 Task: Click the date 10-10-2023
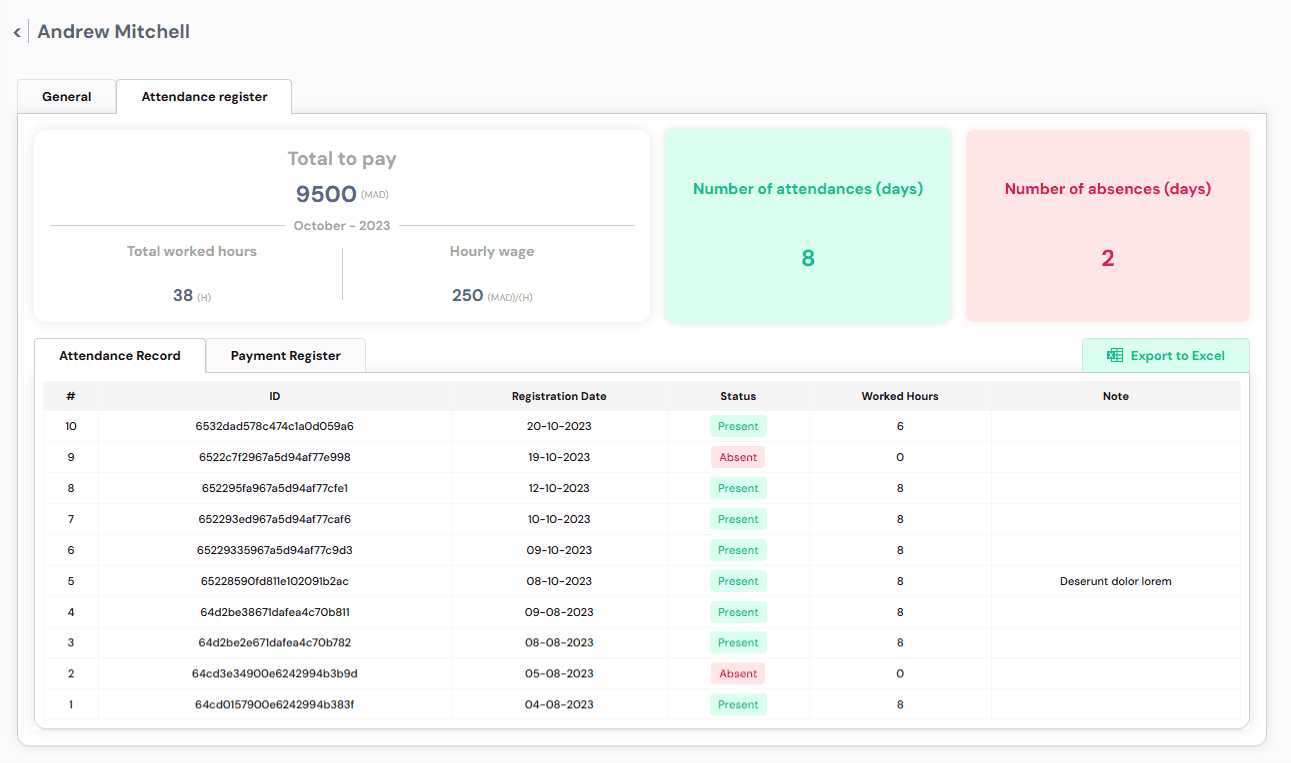point(559,520)
